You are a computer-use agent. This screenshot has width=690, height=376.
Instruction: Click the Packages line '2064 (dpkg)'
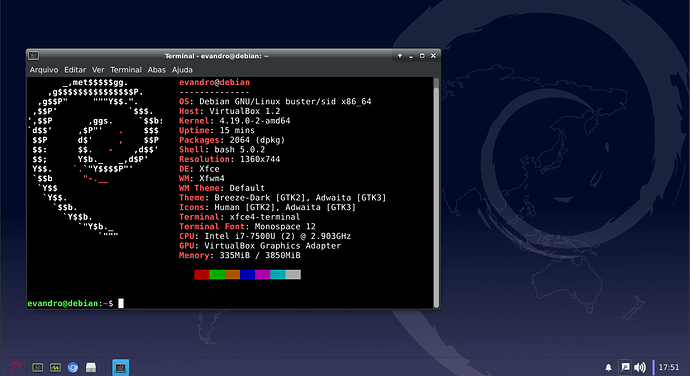point(232,140)
